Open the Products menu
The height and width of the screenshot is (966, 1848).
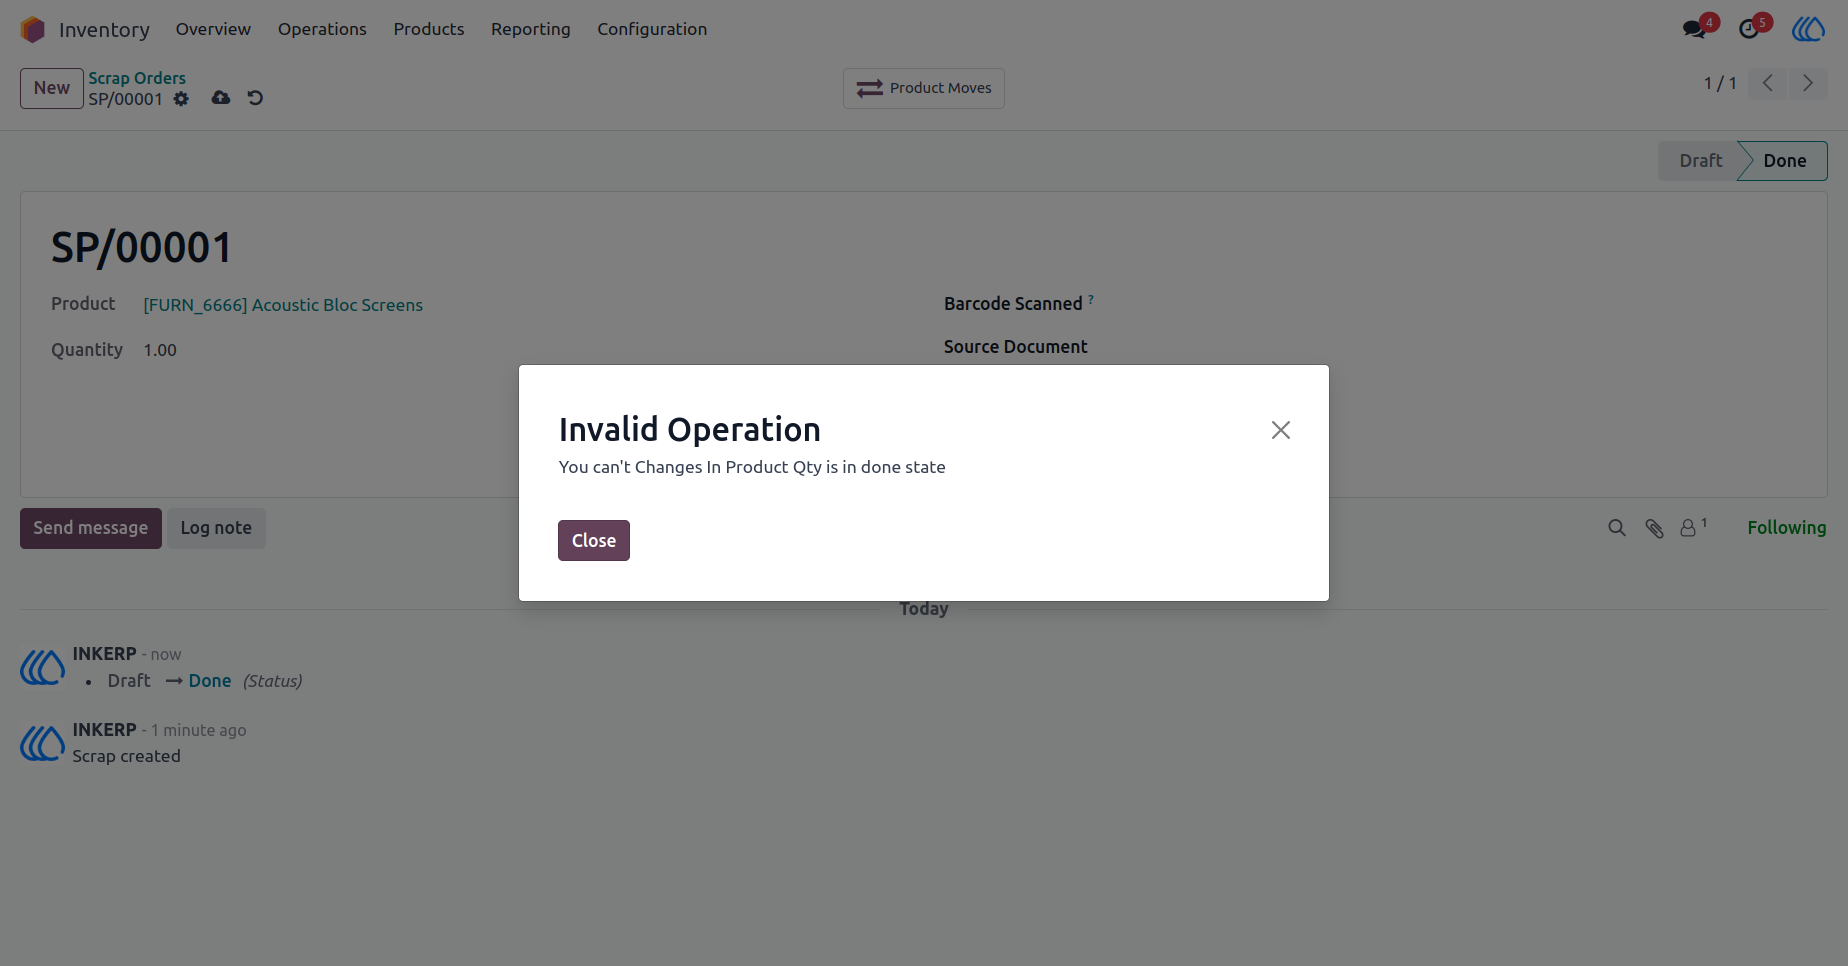click(429, 29)
